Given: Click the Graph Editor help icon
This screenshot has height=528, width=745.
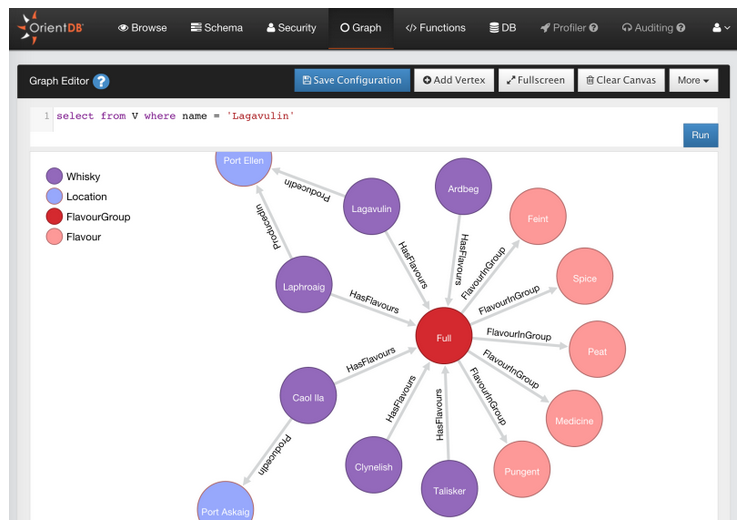Looking at the screenshot, I should pos(101,81).
